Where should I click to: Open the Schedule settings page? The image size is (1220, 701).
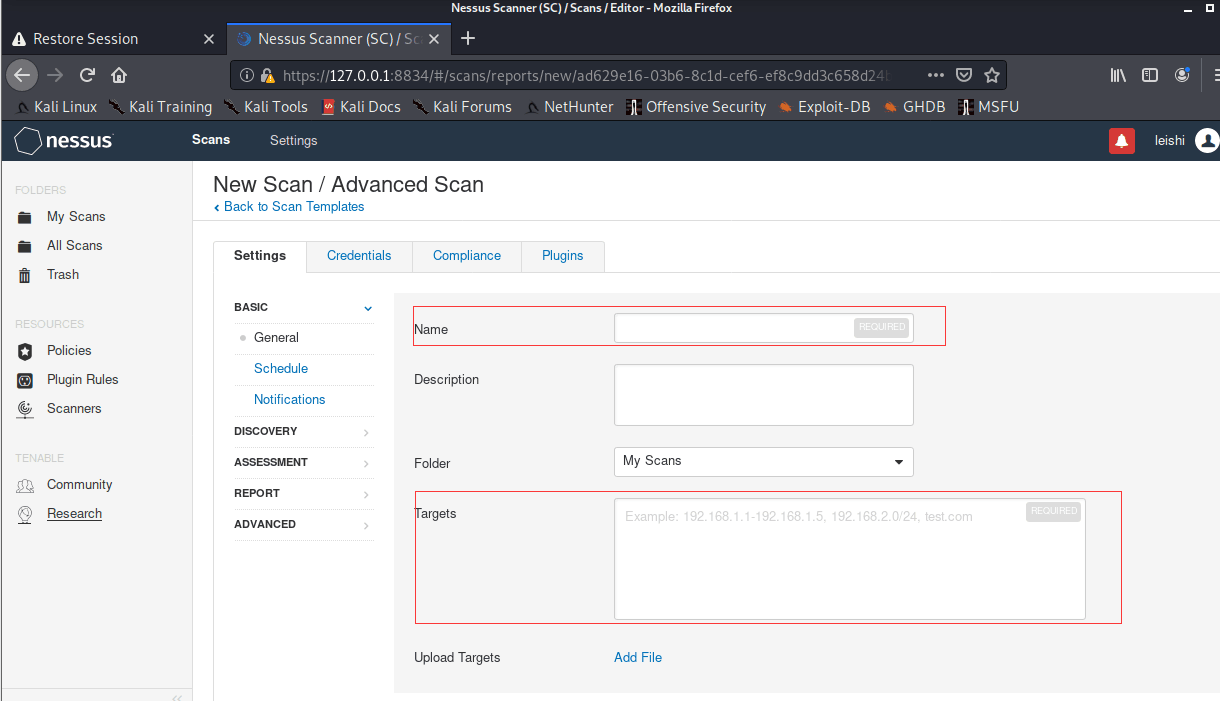(x=281, y=369)
